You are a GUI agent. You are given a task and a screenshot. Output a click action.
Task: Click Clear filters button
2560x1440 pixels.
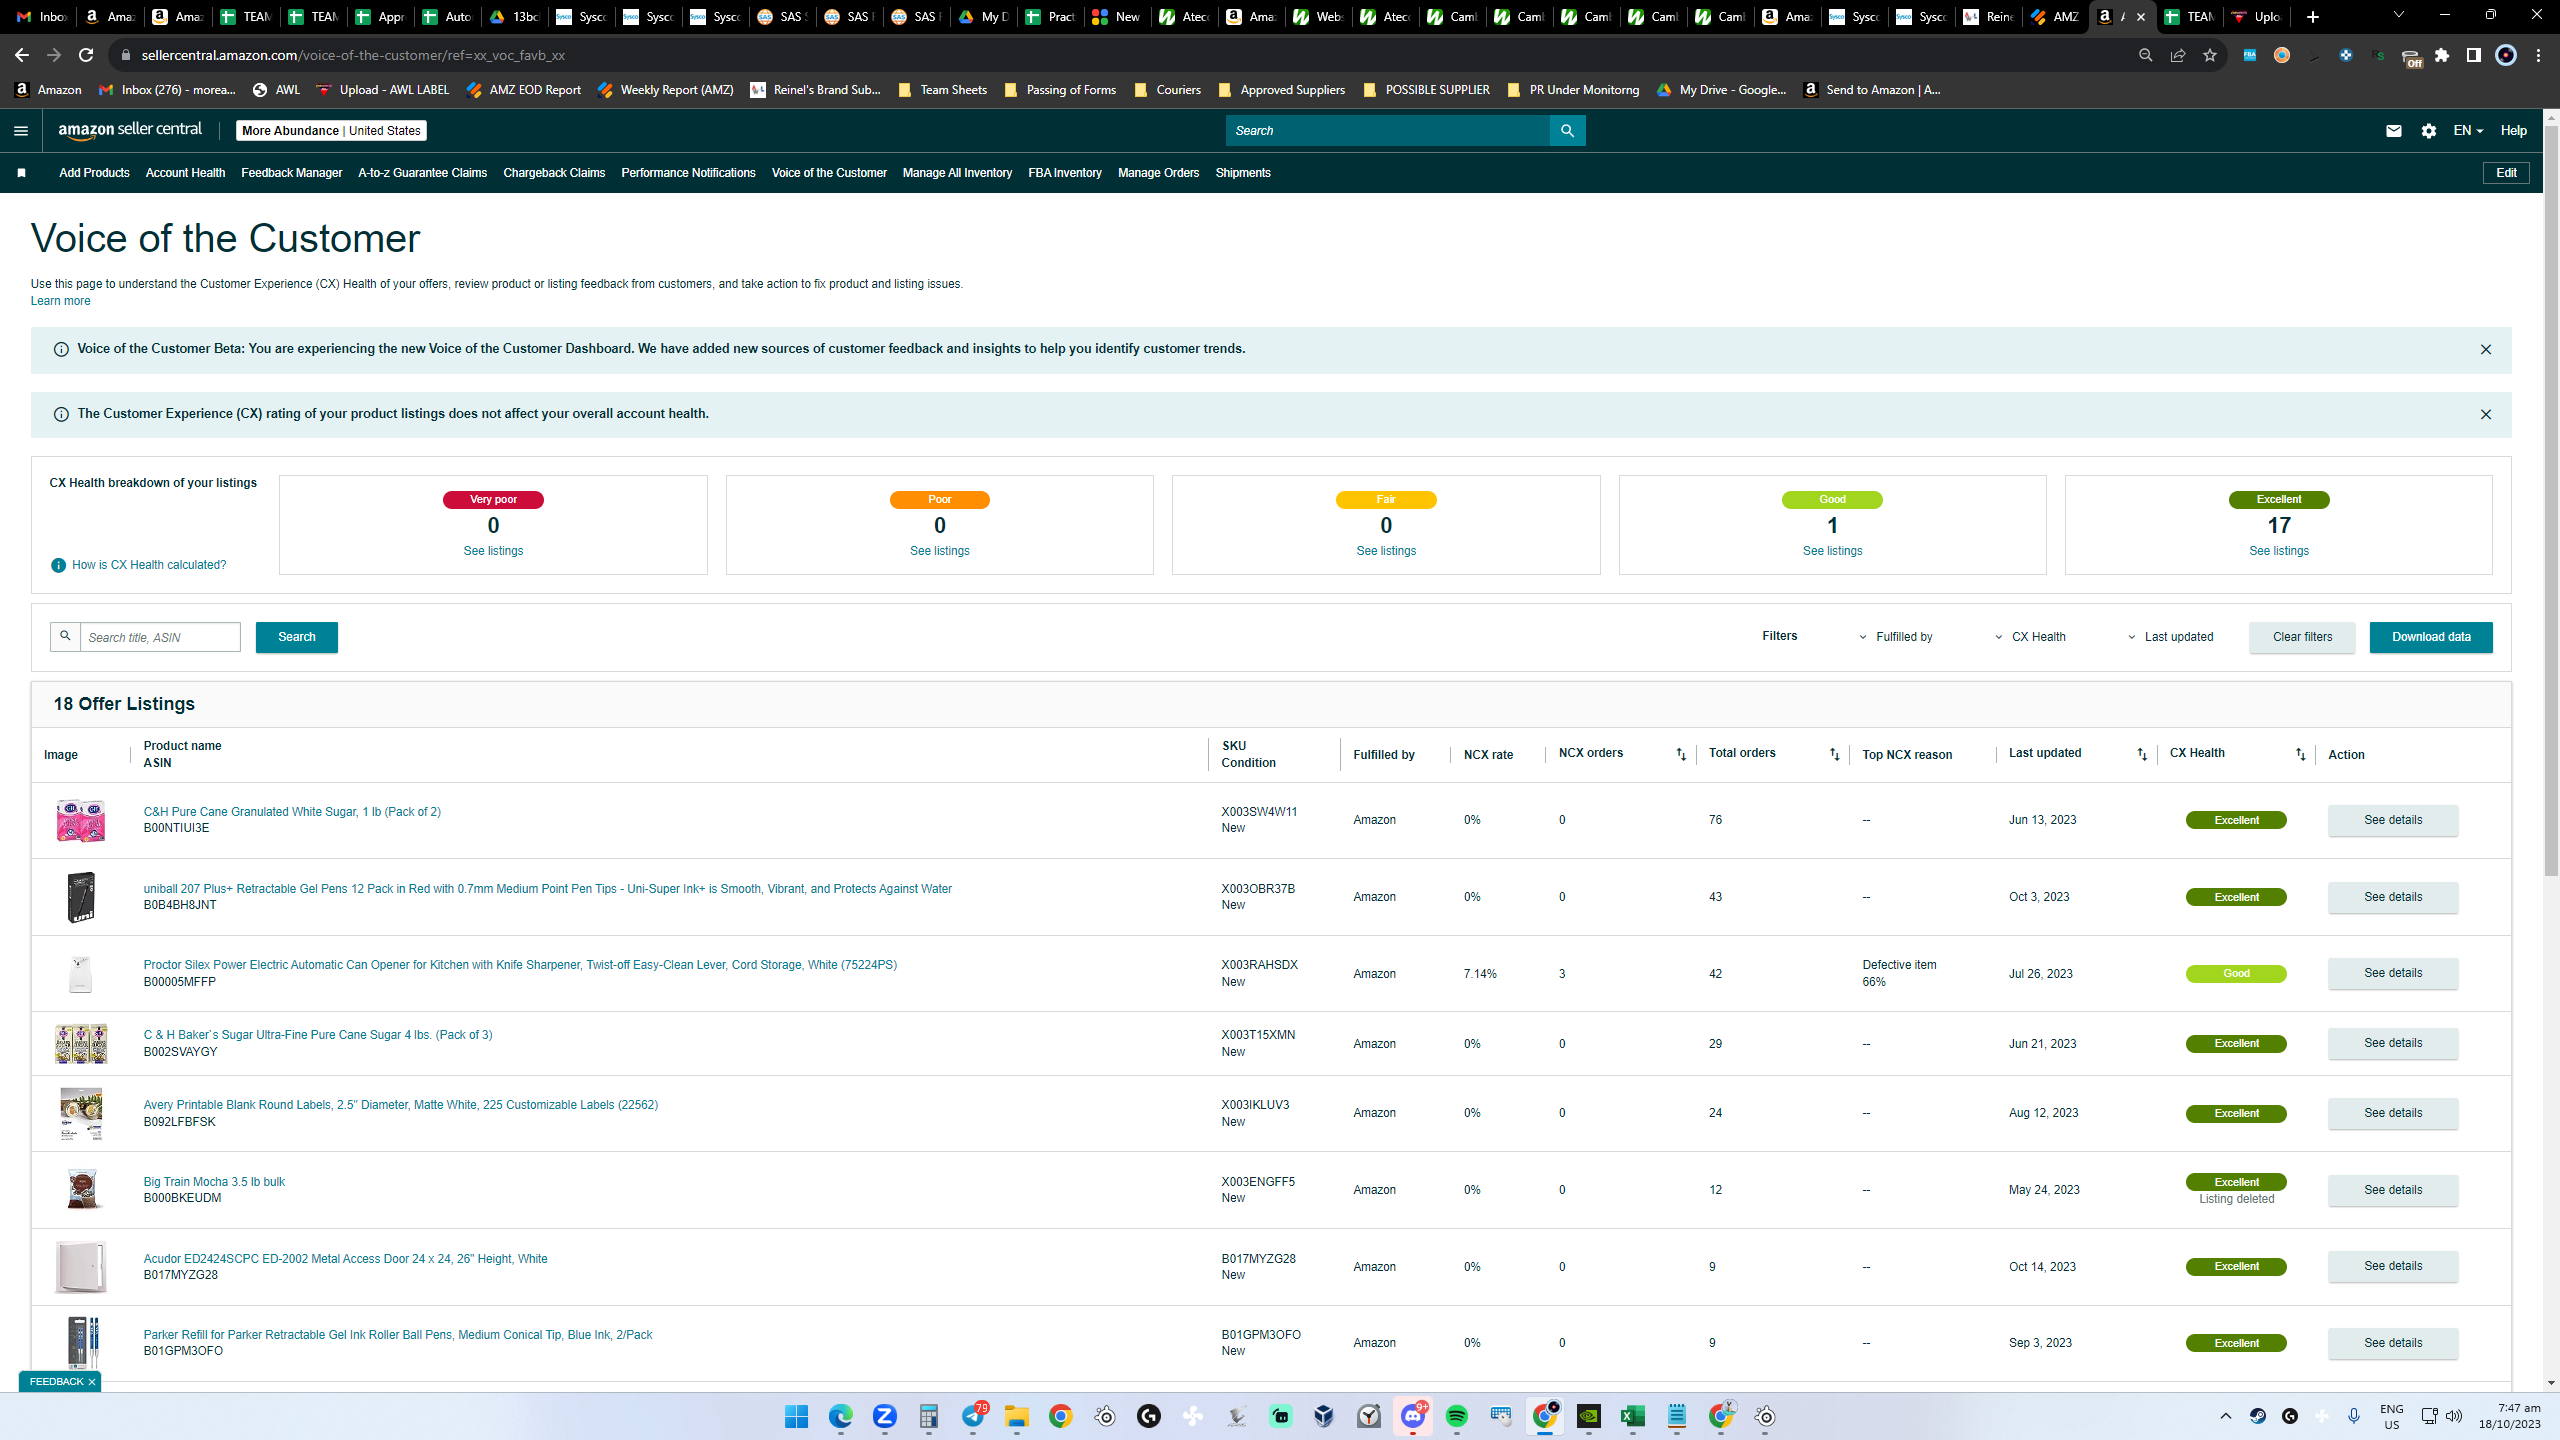tap(2302, 637)
